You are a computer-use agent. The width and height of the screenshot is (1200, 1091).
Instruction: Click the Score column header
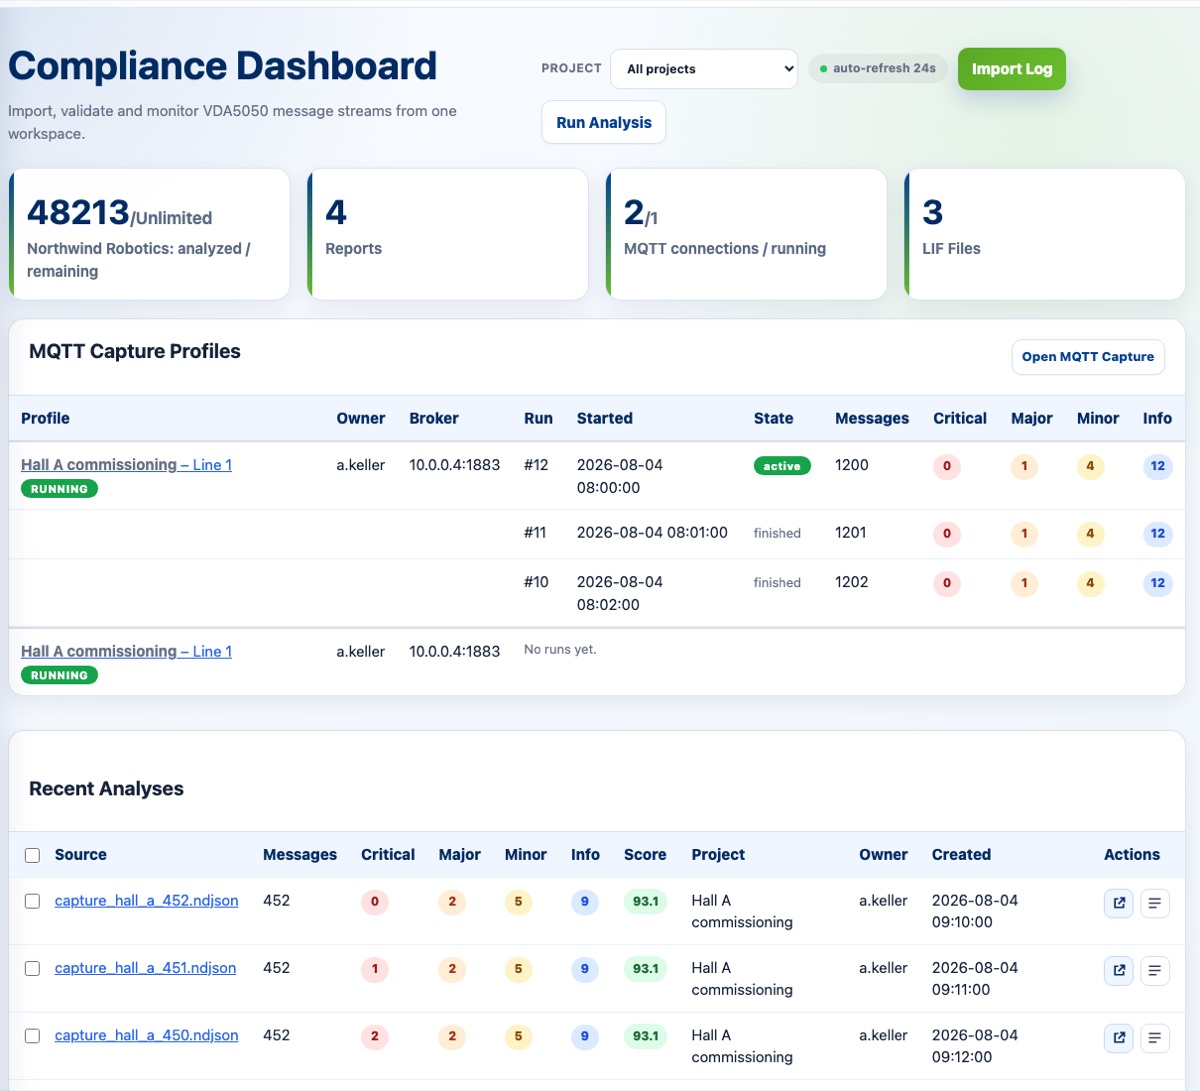click(x=645, y=855)
